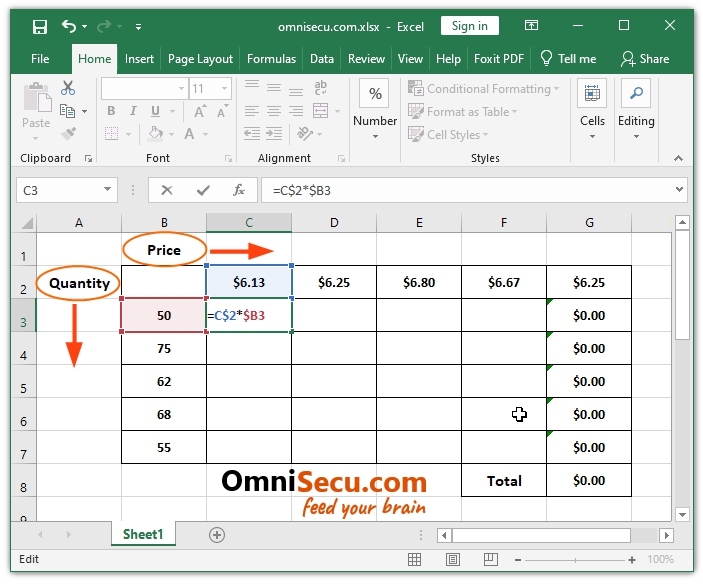Switch to the Review tab
This screenshot has height=584, width=703.
click(366, 59)
